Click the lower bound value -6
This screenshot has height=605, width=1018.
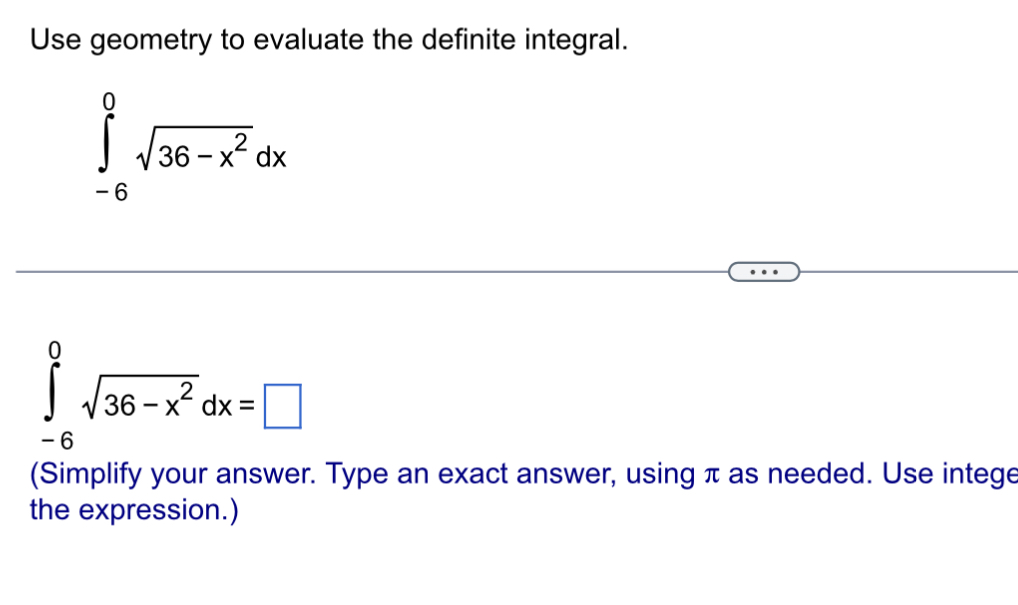[x=110, y=190]
